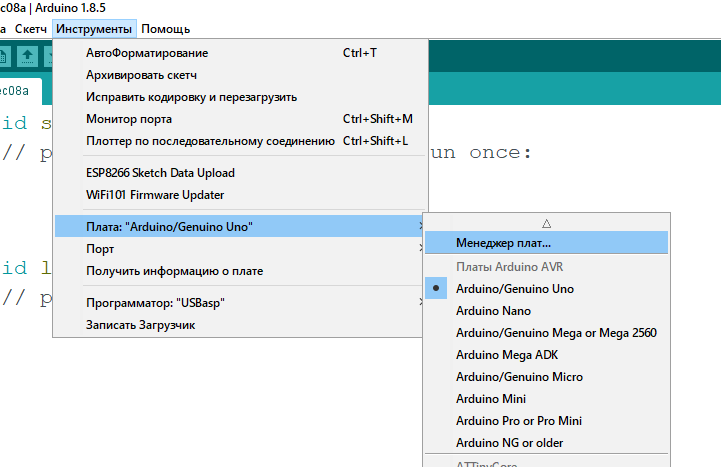Viewport: 721px width, 467px height.
Task: Expand the Программатор: "USBasp" submenu
Action: (240, 303)
